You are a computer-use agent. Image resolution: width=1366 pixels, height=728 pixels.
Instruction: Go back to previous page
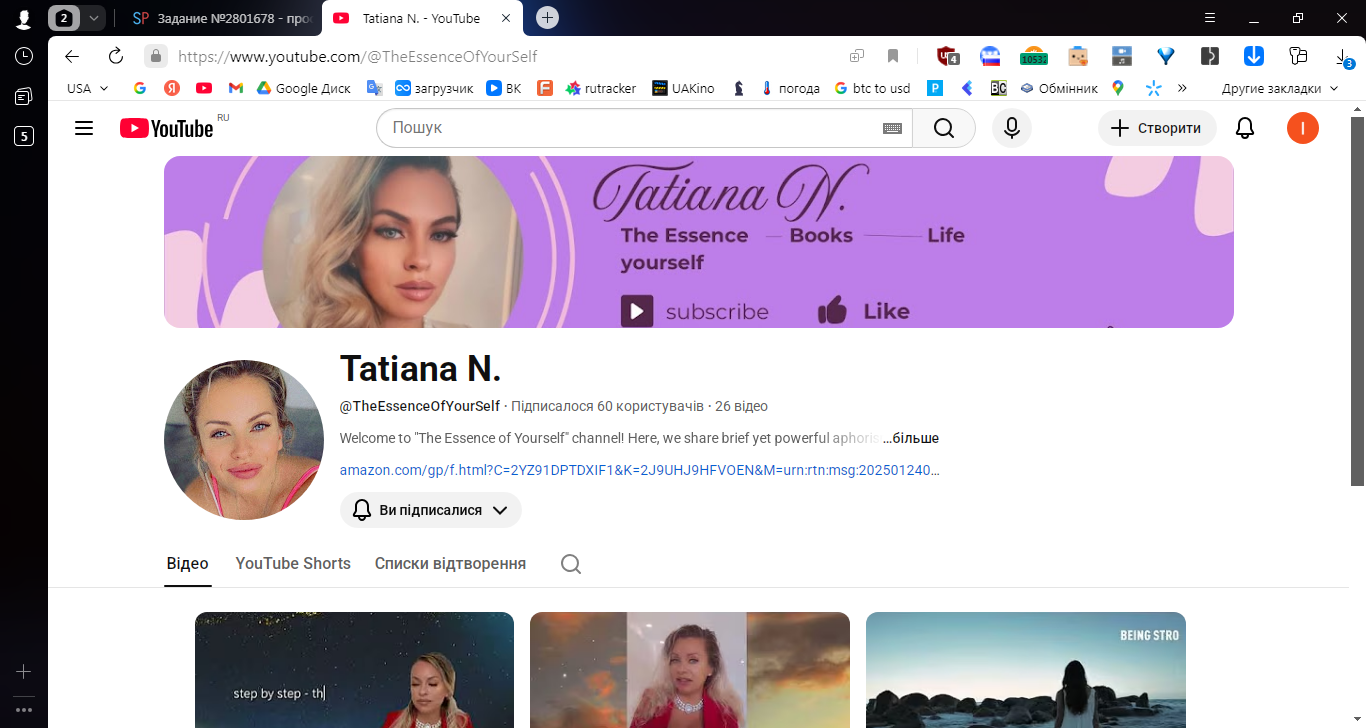coord(72,57)
